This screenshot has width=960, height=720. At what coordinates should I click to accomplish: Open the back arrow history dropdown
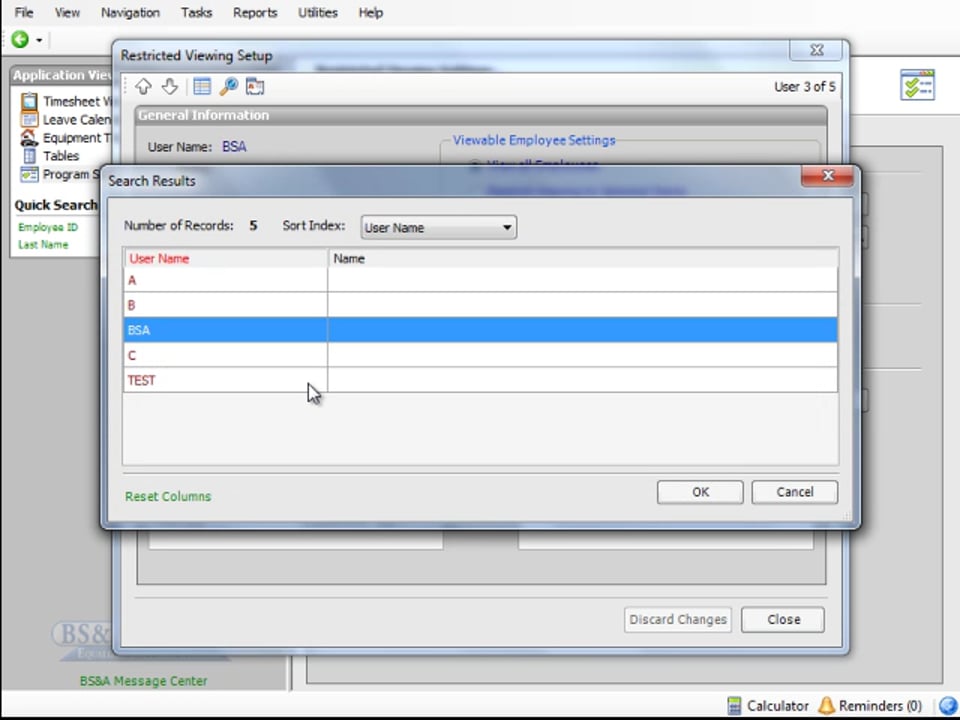39,40
